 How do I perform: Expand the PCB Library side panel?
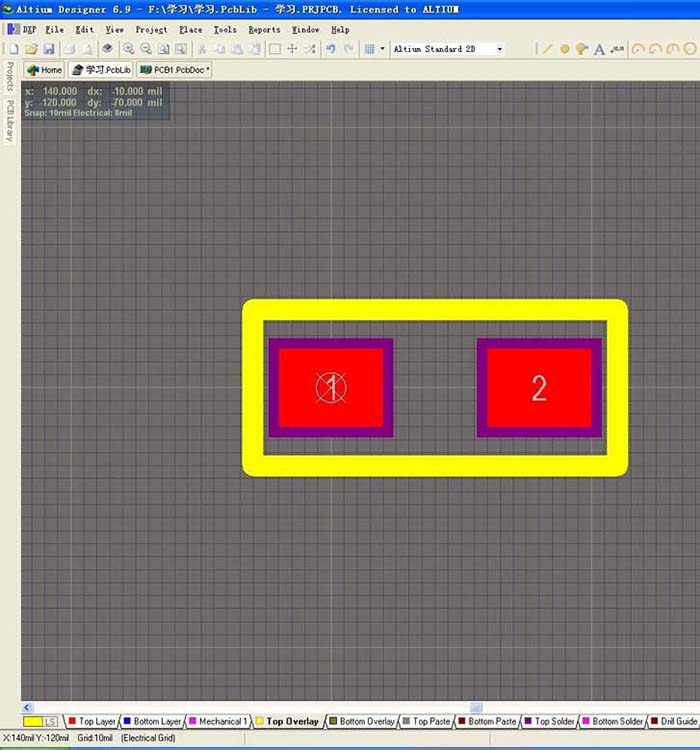(10, 121)
